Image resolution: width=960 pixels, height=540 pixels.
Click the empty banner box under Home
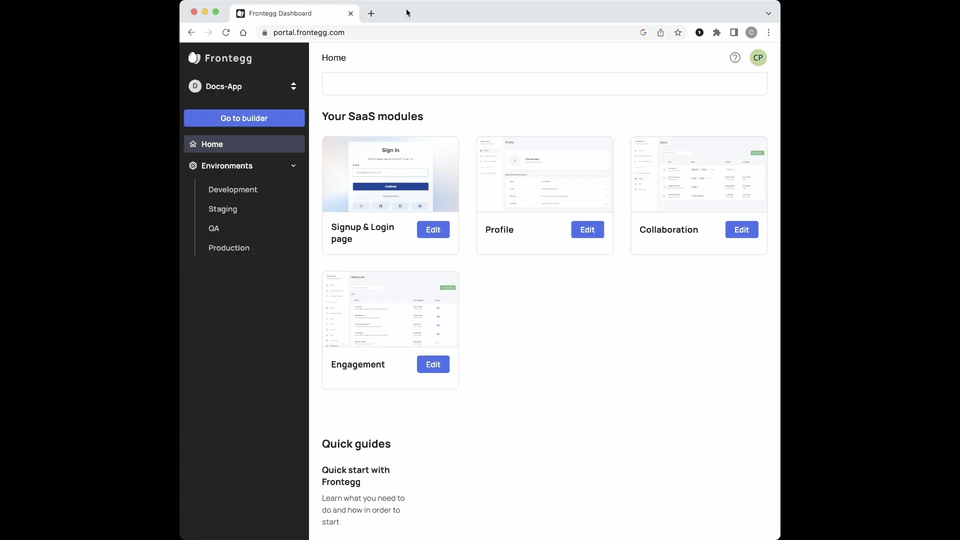[544, 84]
